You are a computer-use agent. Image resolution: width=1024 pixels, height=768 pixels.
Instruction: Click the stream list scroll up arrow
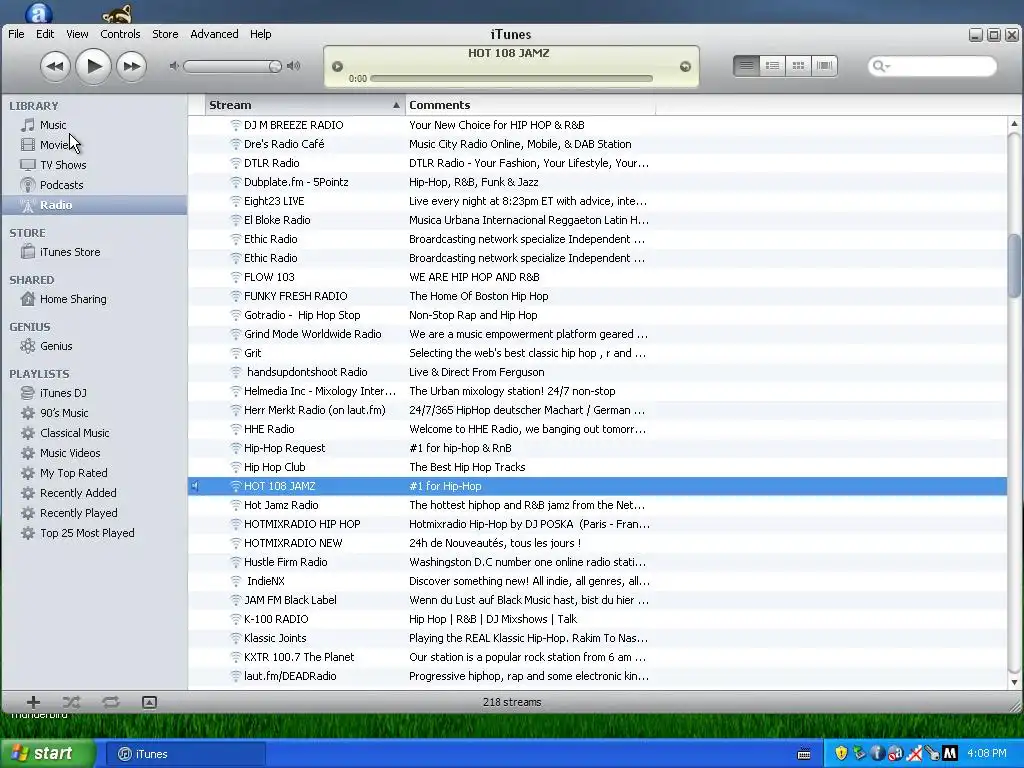tap(1014, 123)
